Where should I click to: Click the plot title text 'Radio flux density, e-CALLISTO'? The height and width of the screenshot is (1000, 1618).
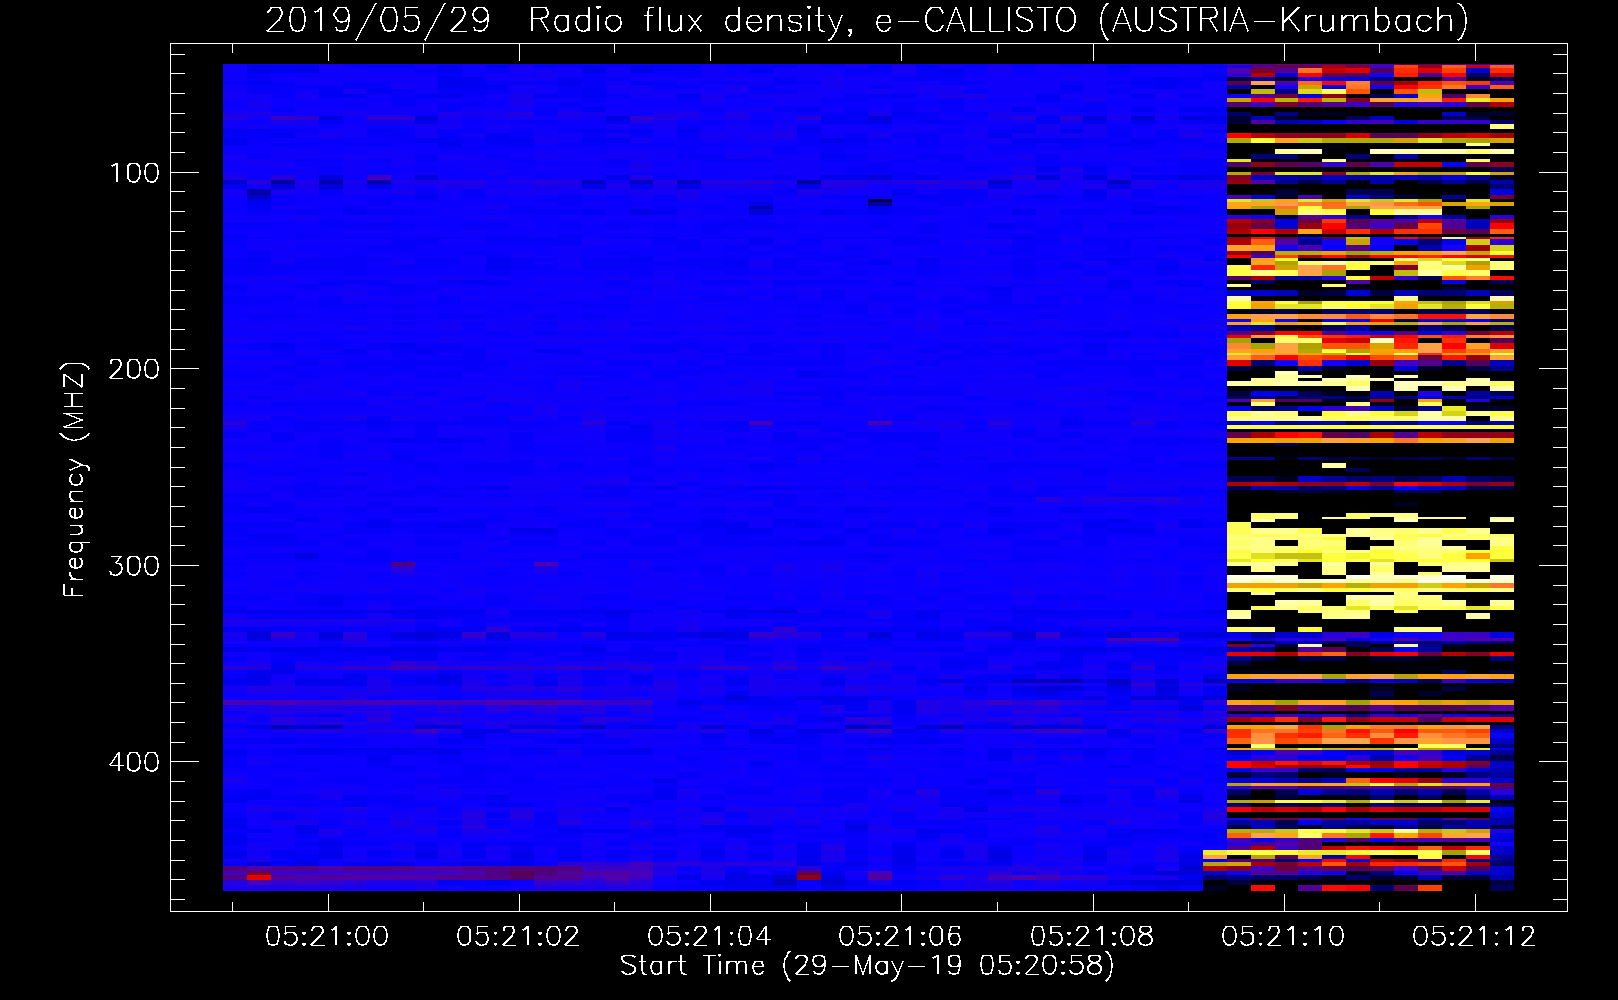point(802,20)
